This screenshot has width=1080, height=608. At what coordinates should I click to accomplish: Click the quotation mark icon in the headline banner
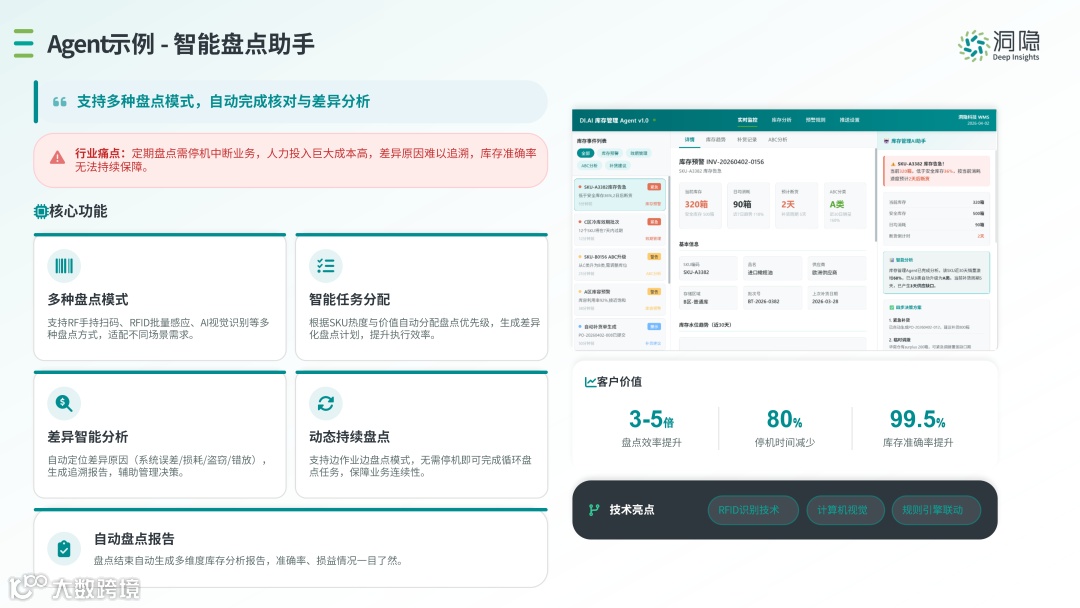coord(60,102)
